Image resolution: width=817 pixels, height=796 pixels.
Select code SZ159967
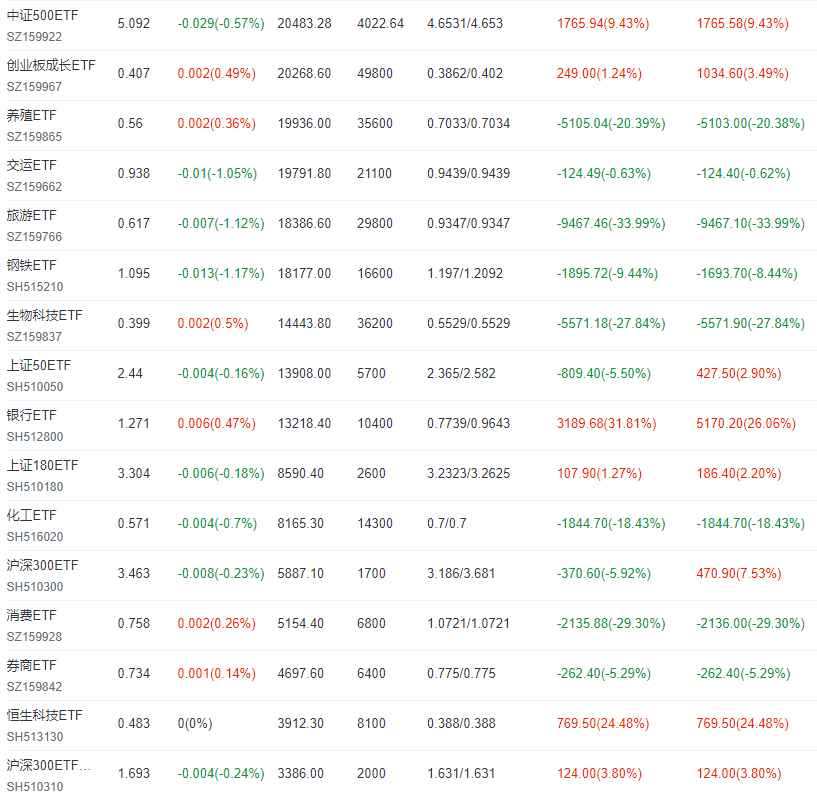pyautogui.click(x=34, y=87)
